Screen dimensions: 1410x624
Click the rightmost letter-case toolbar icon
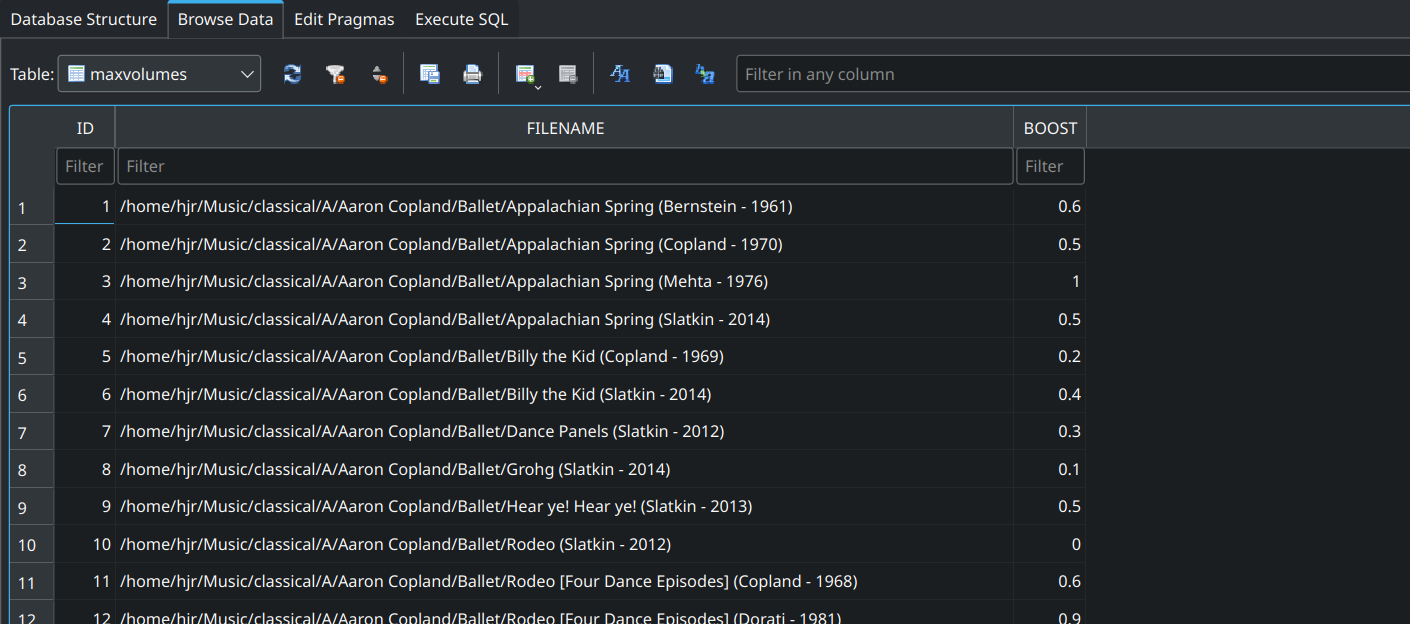click(704, 73)
